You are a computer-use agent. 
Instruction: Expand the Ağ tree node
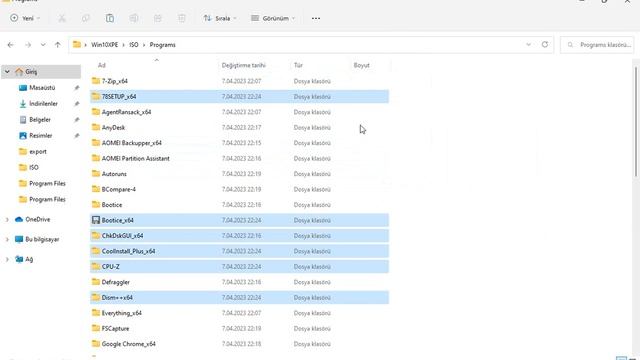click(x=7, y=259)
